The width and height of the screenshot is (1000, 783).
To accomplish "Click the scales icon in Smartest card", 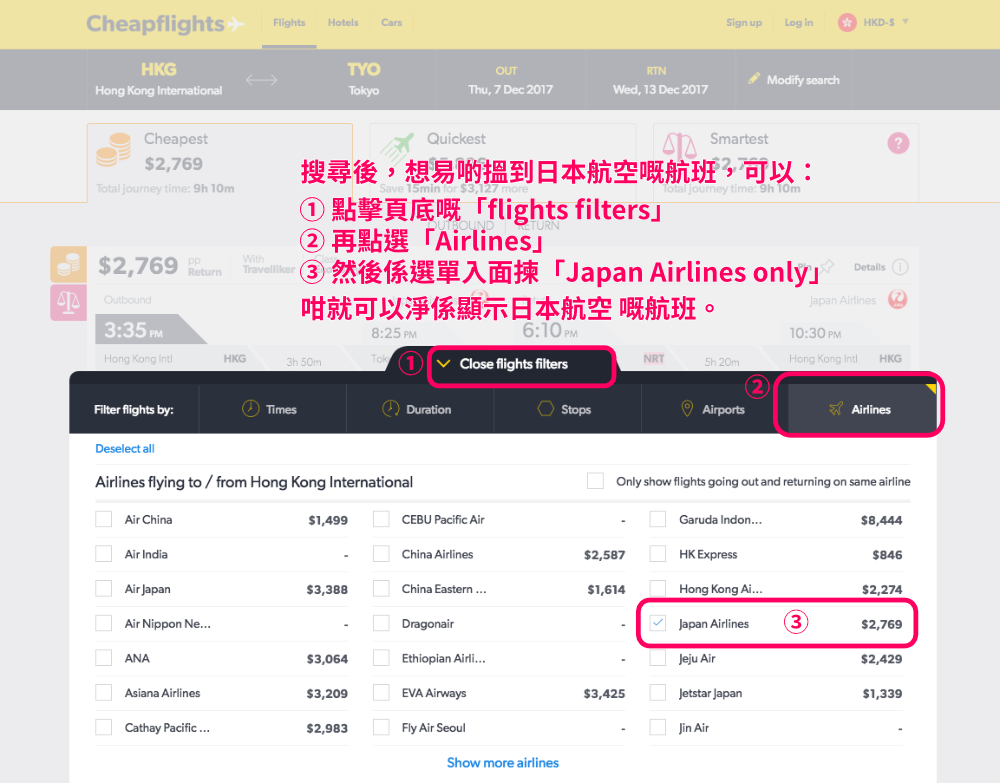I will [x=679, y=147].
